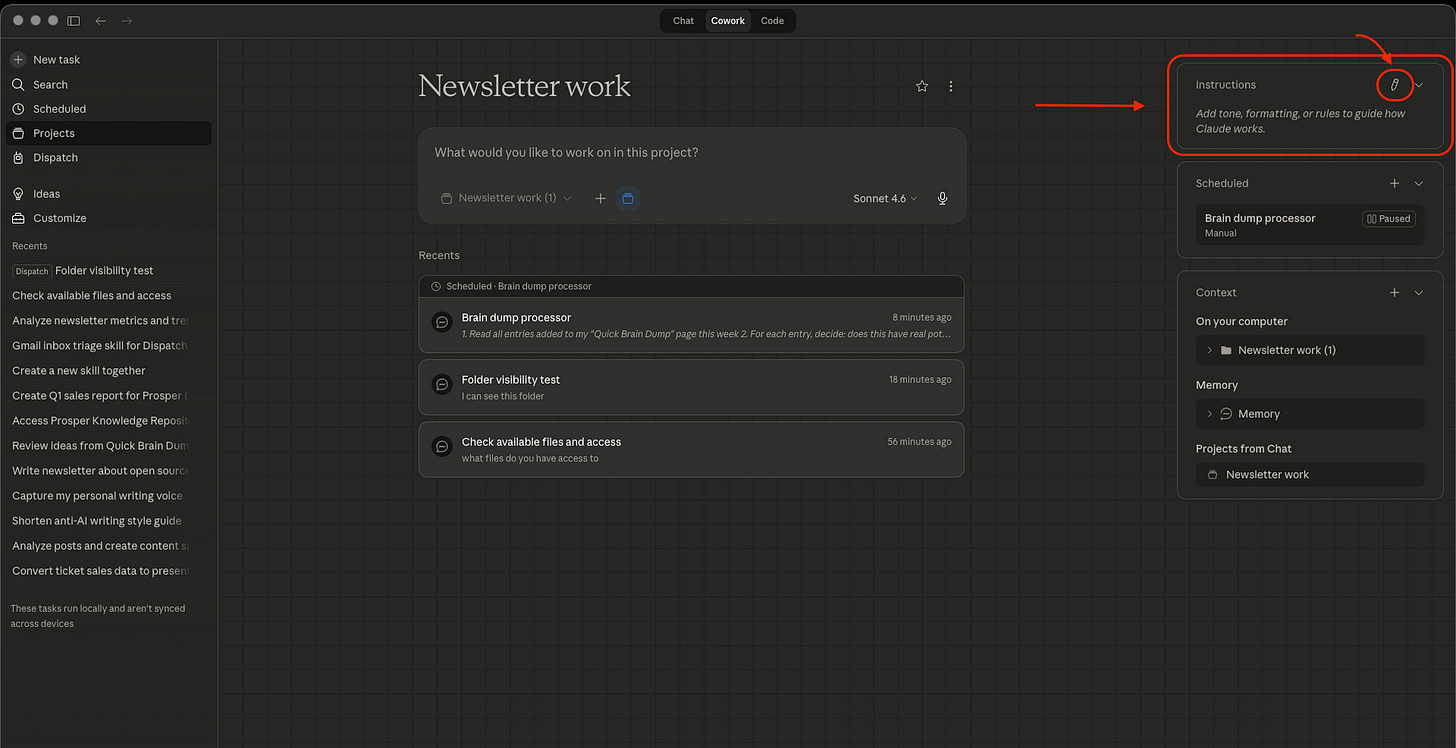Switch to the Chat tab

[x=684, y=21]
